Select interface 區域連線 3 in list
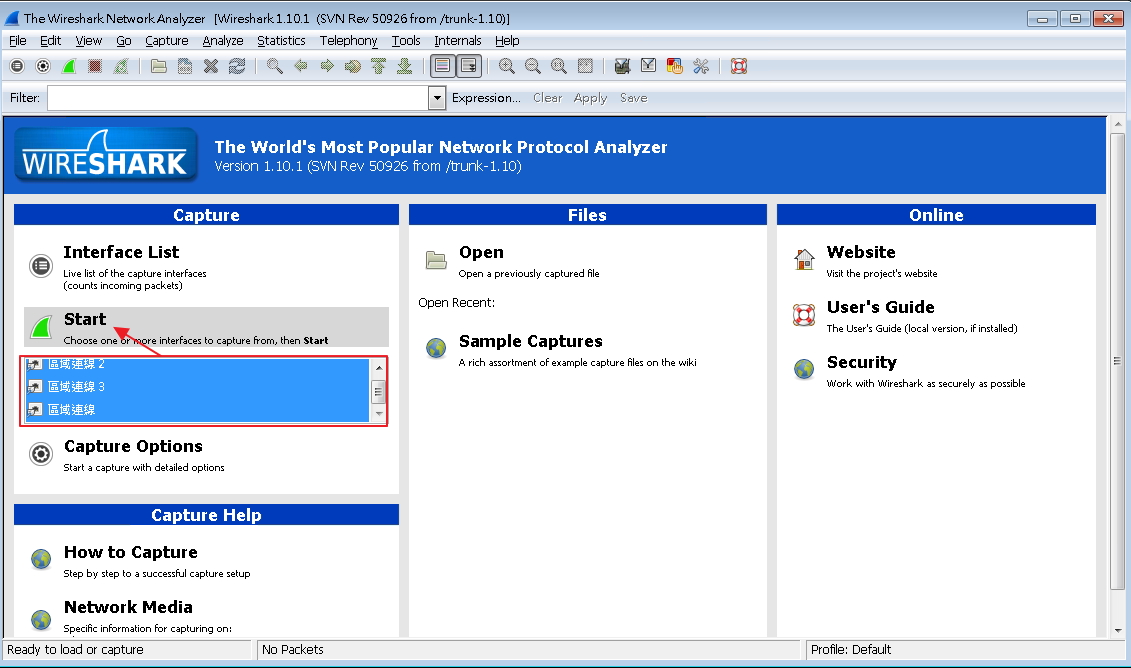This screenshot has height=668, width=1131. 198,387
